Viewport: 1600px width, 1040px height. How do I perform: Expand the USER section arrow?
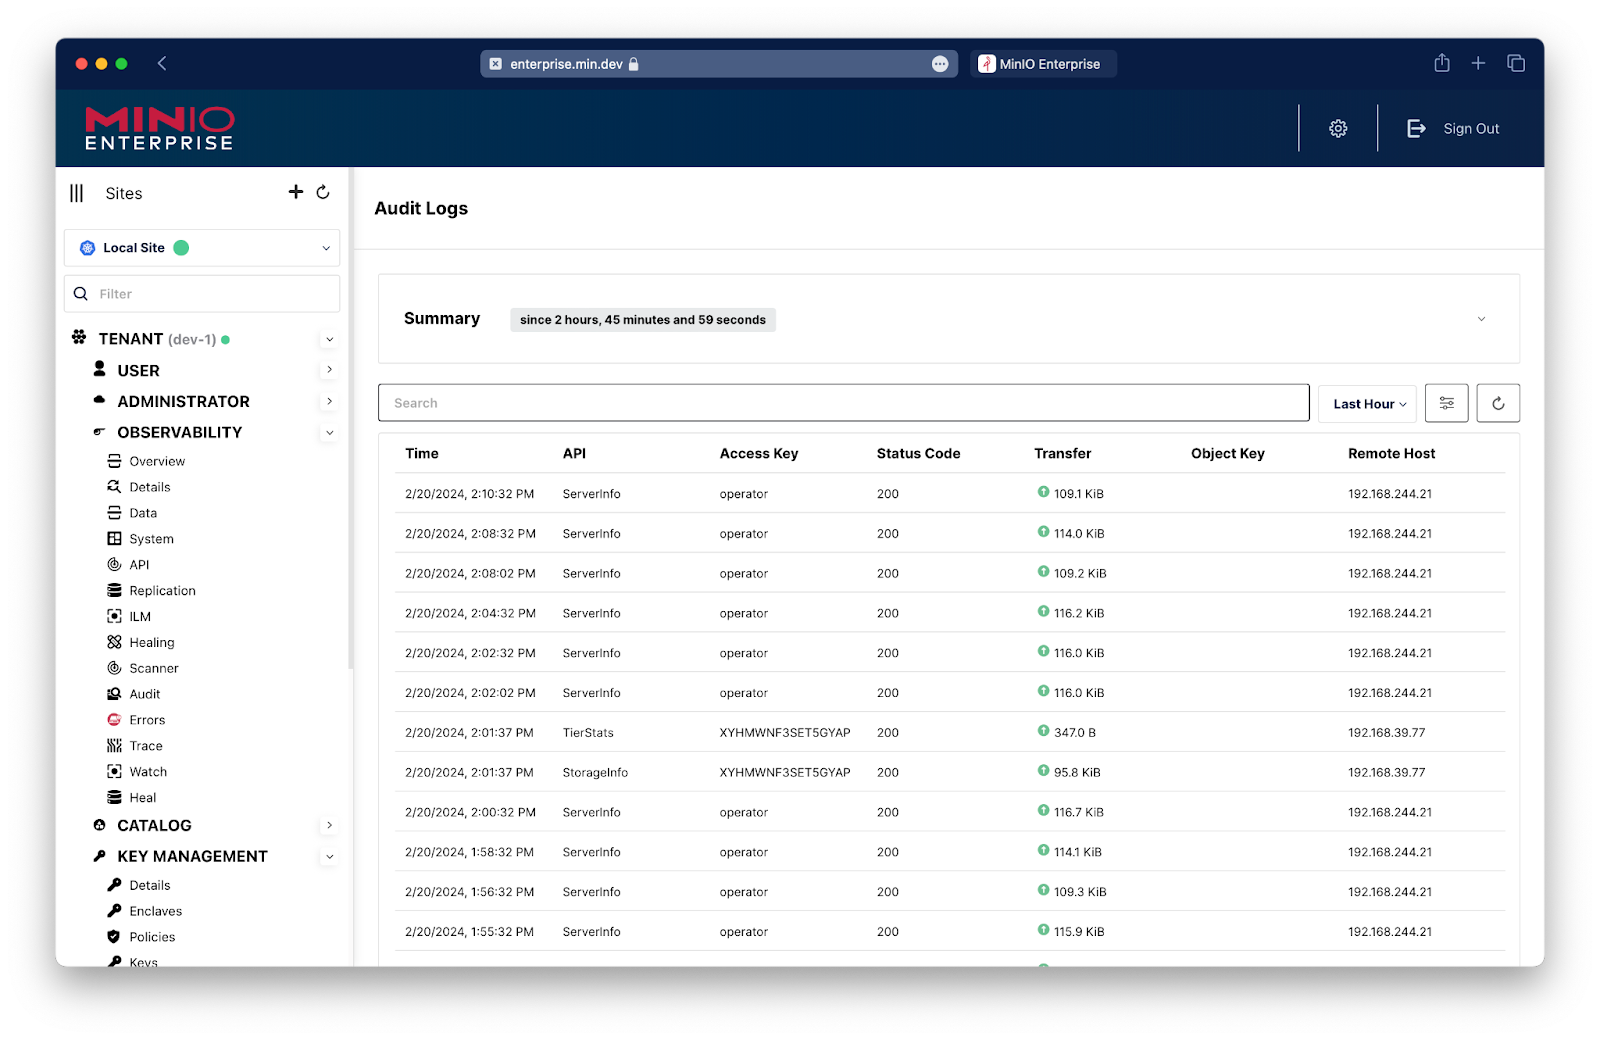click(x=329, y=370)
